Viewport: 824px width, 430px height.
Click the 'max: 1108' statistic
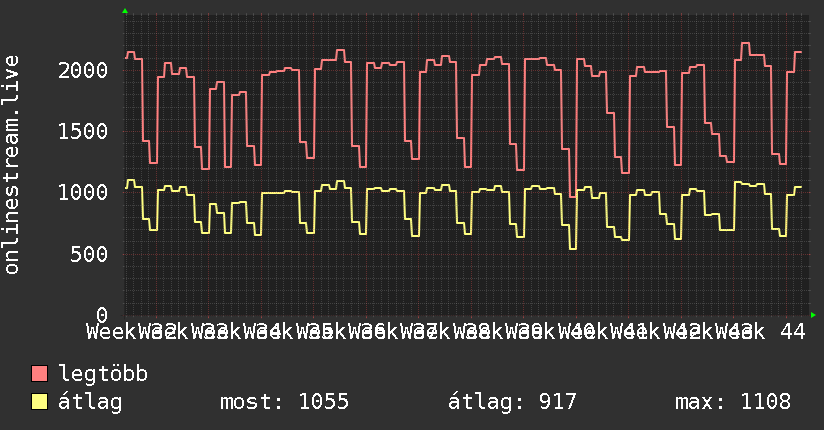(x=733, y=402)
